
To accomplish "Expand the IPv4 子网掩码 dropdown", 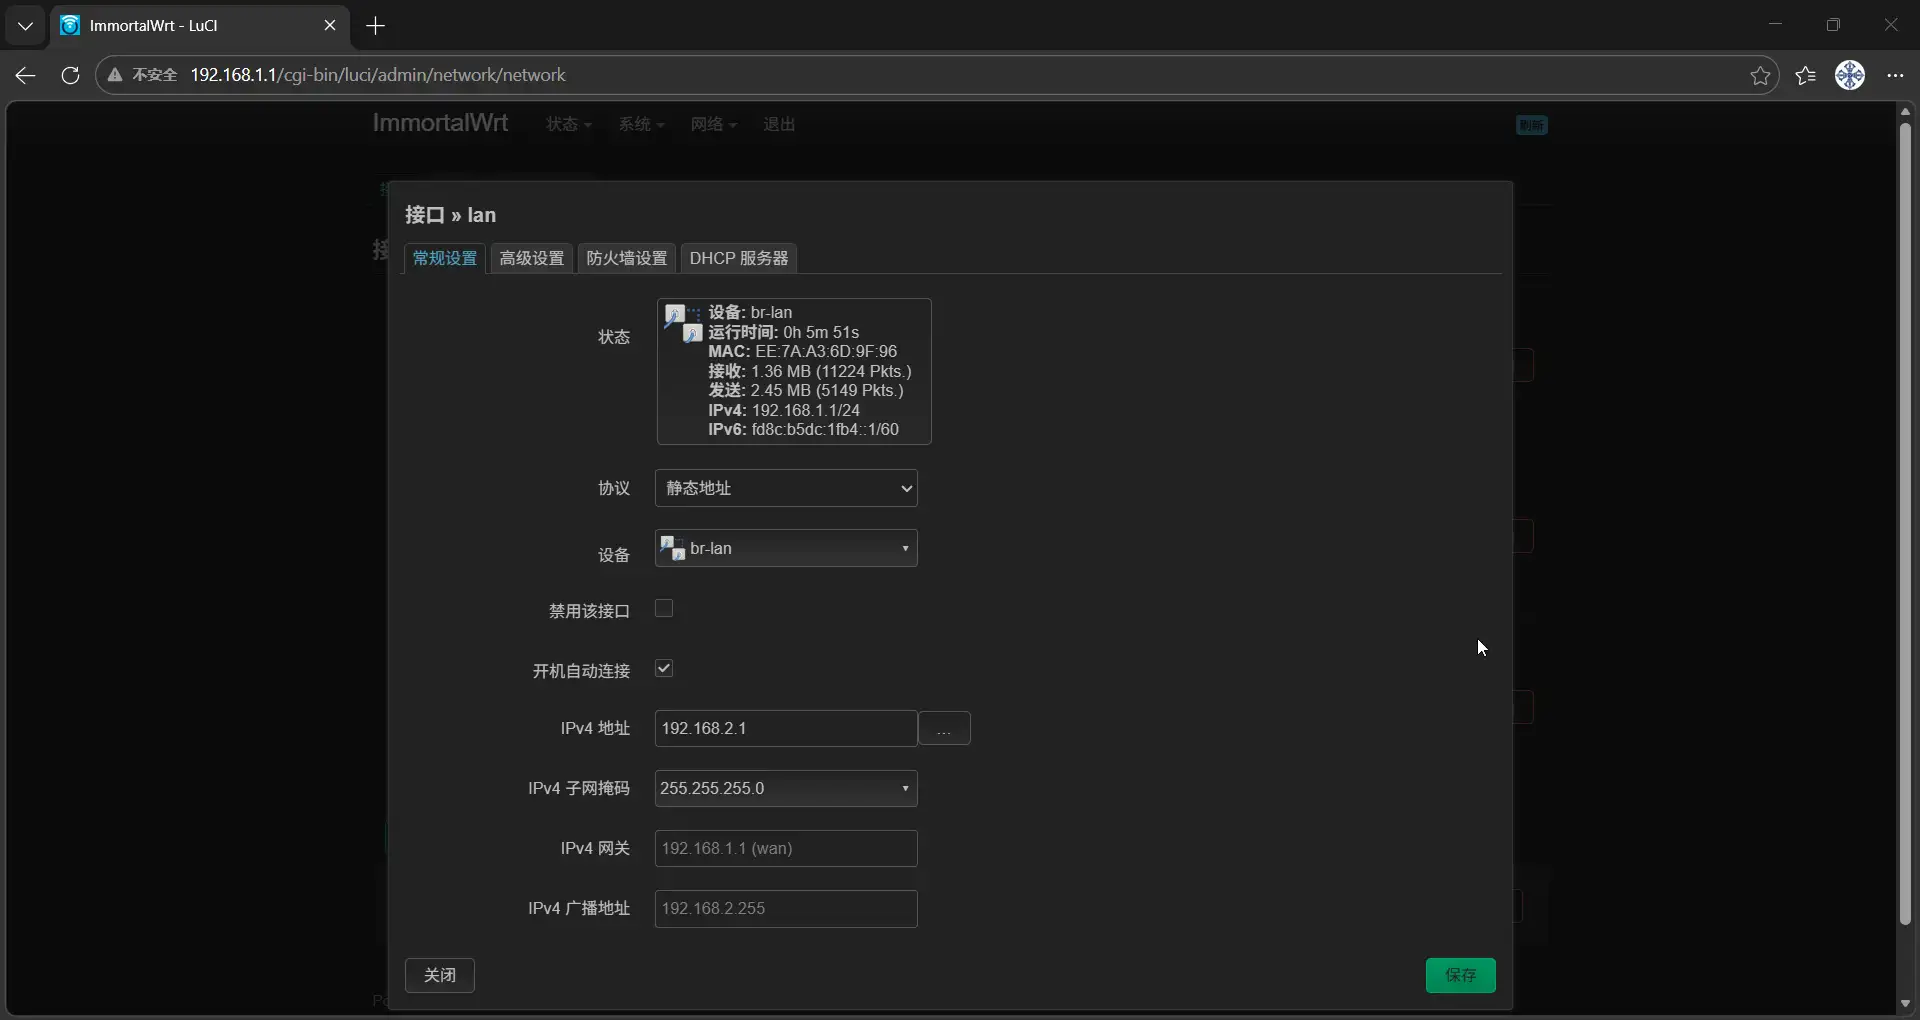I will tap(786, 788).
